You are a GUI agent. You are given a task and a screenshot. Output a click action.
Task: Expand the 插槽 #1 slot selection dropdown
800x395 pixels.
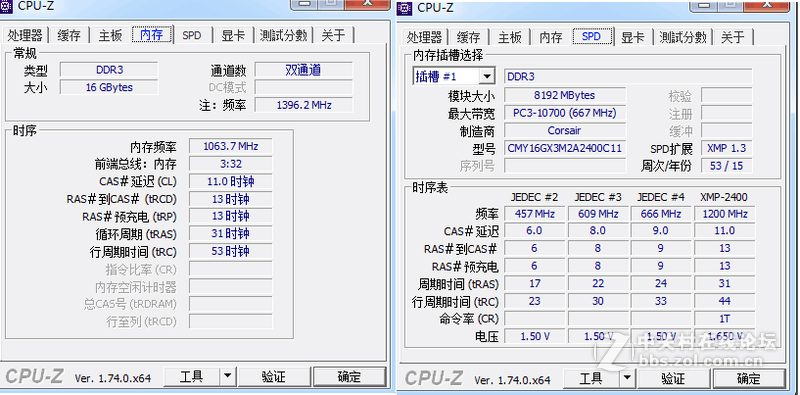[x=487, y=77]
